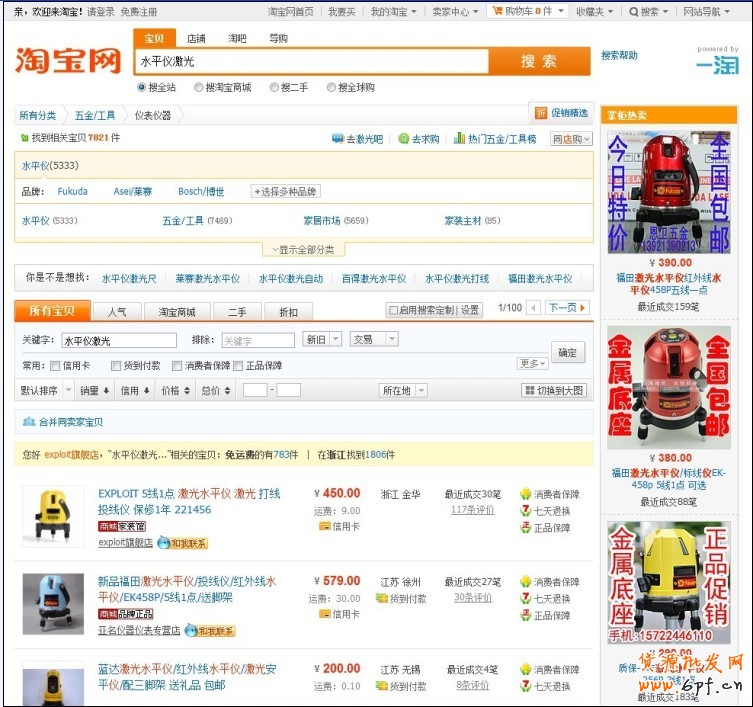
Task: Select the 搜淘宝商城 radio button
Action: 198,88
